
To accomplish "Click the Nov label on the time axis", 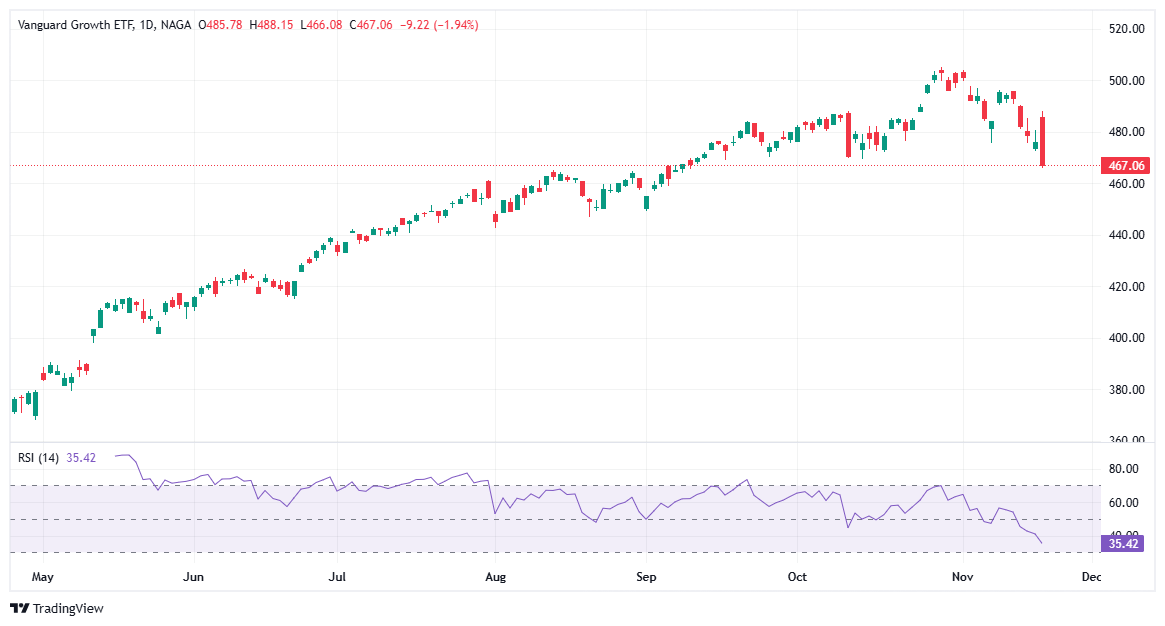I will click(961, 577).
